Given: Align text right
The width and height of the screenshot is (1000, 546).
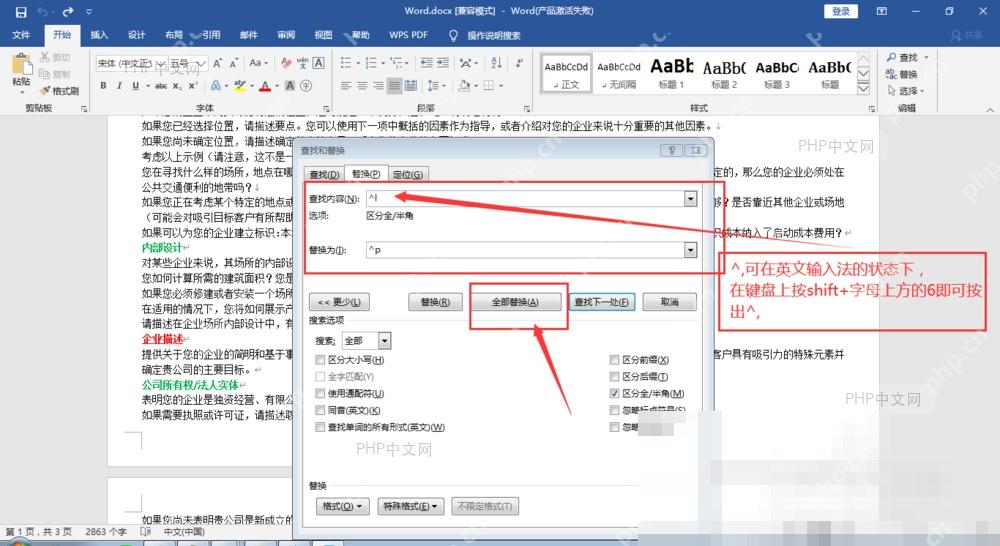Looking at the screenshot, I should 378,85.
